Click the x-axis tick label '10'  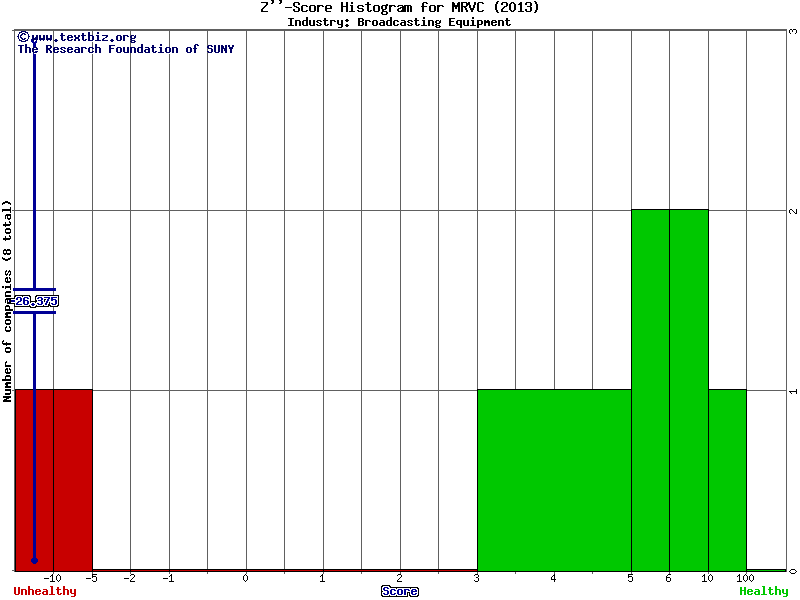pyautogui.click(x=707, y=578)
